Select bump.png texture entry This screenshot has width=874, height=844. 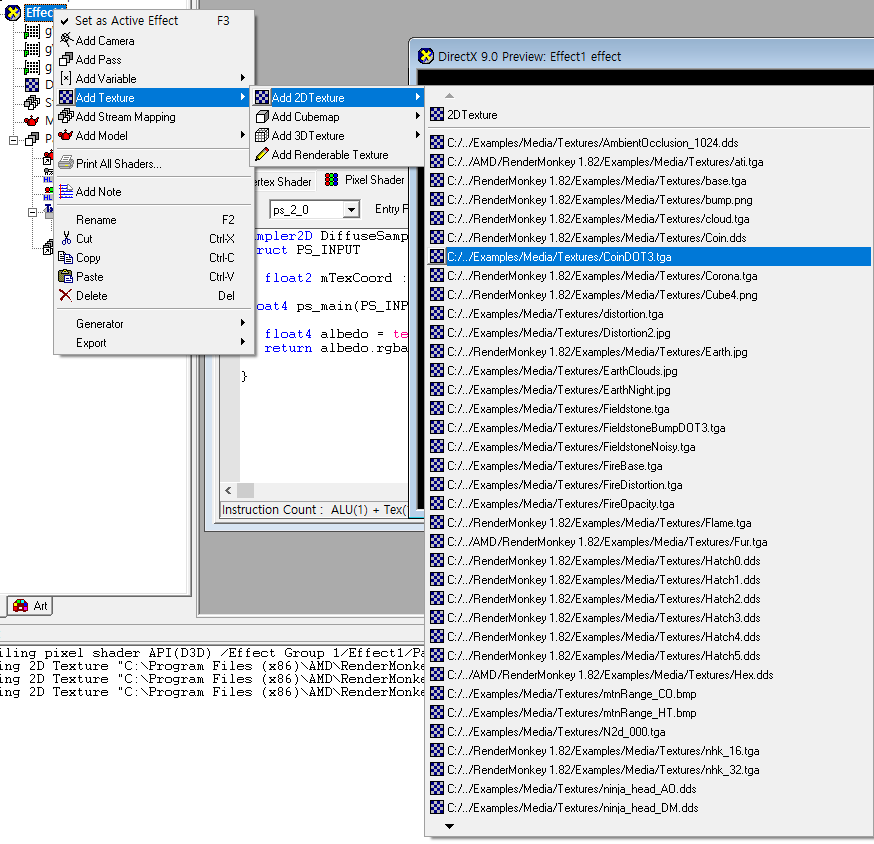point(650,200)
